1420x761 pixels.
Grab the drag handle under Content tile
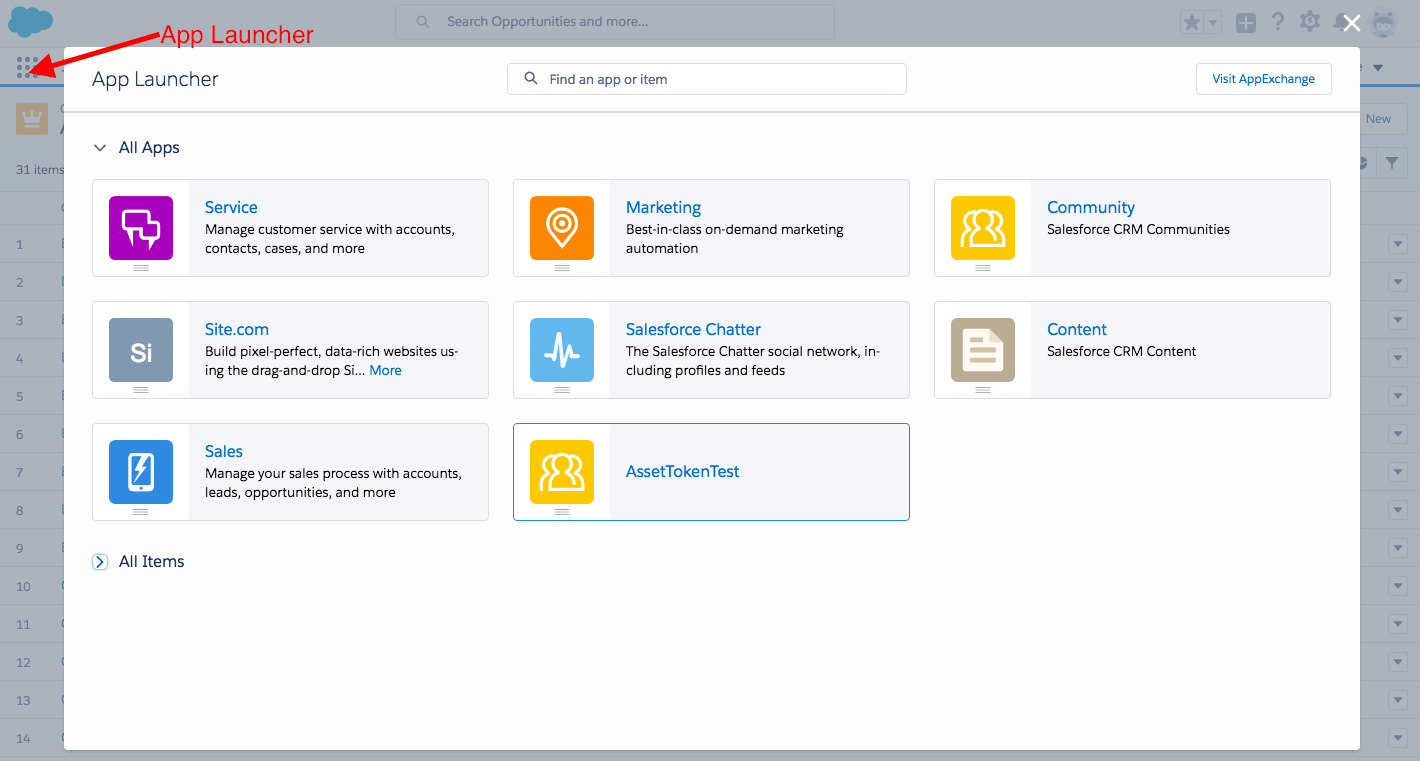[x=983, y=390]
